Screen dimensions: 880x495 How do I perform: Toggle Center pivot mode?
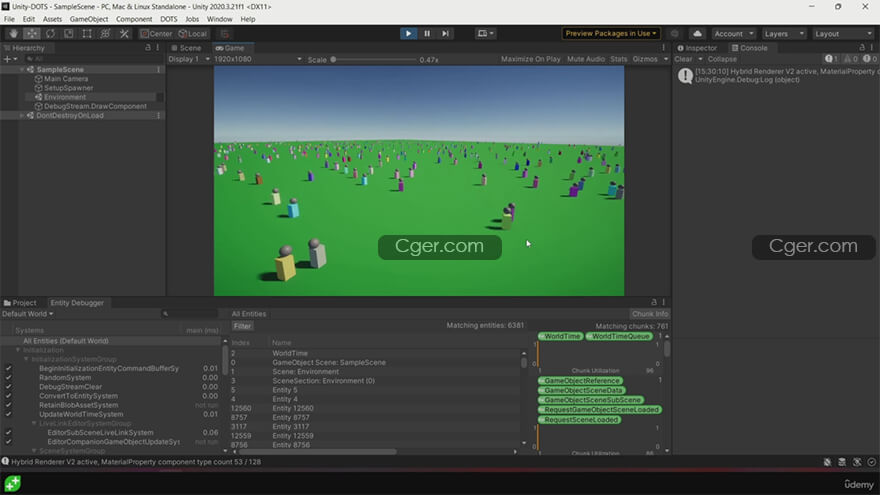tap(156, 34)
